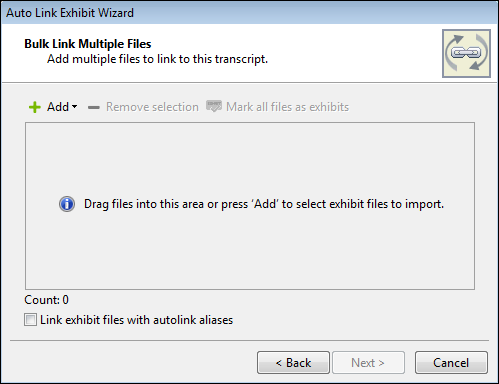The height and width of the screenshot is (384, 499).
Task: Click the blue info icon in drop area
Action: [x=67, y=204]
